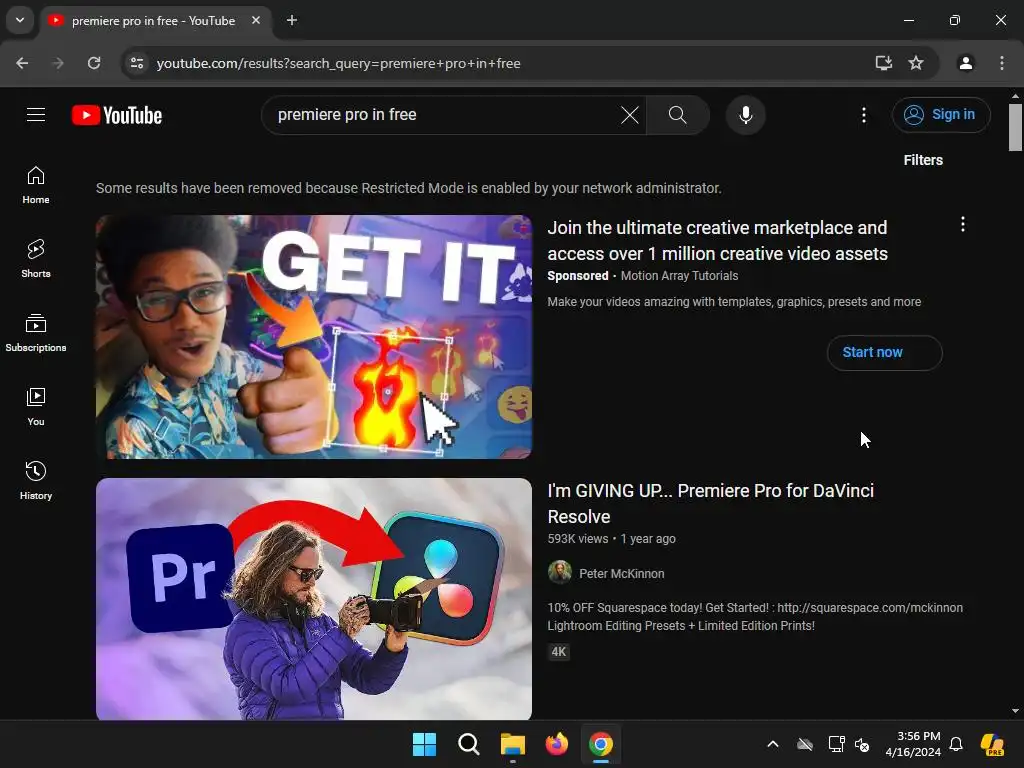
Task: Launch Firefox from the taskbar
Action: [x=556, y=744]
